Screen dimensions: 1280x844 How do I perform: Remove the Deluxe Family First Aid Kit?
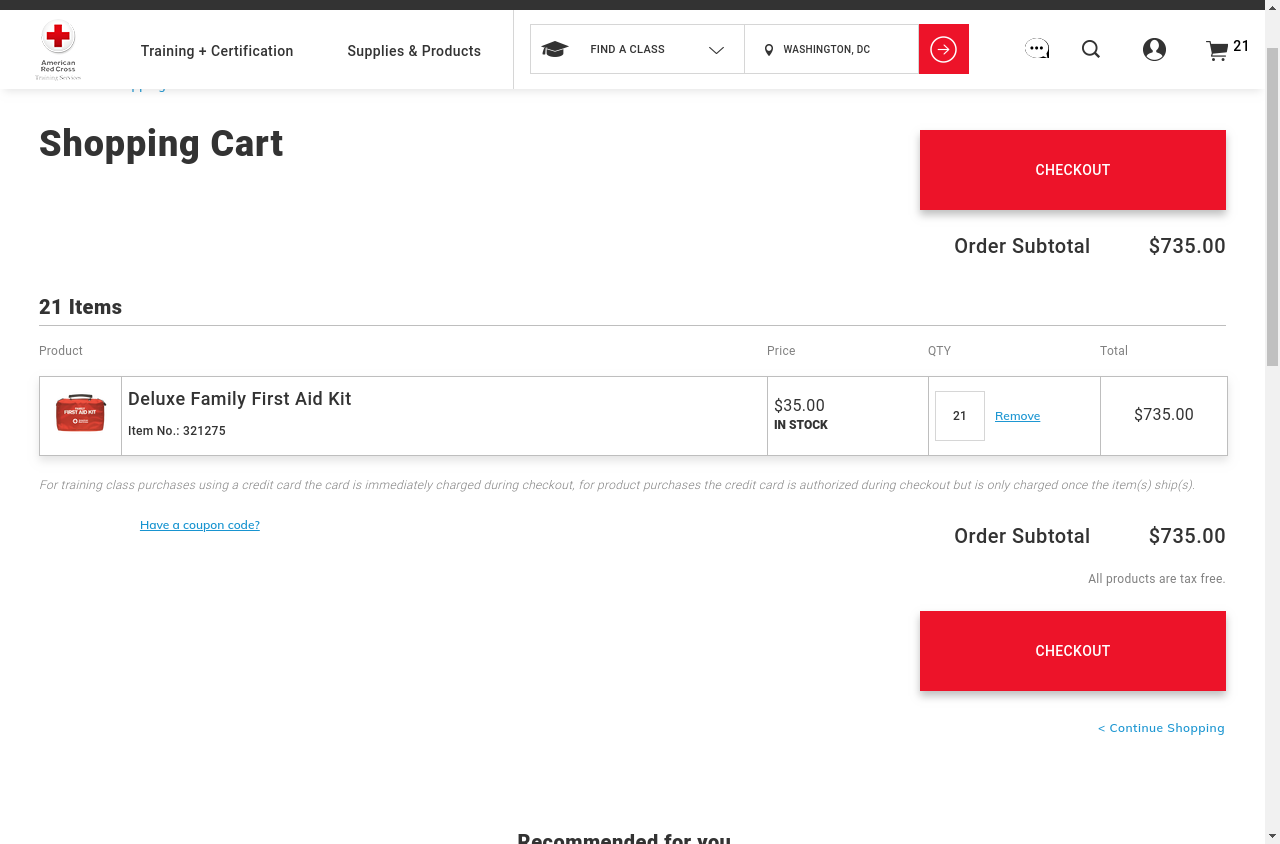pos(1017,416)
